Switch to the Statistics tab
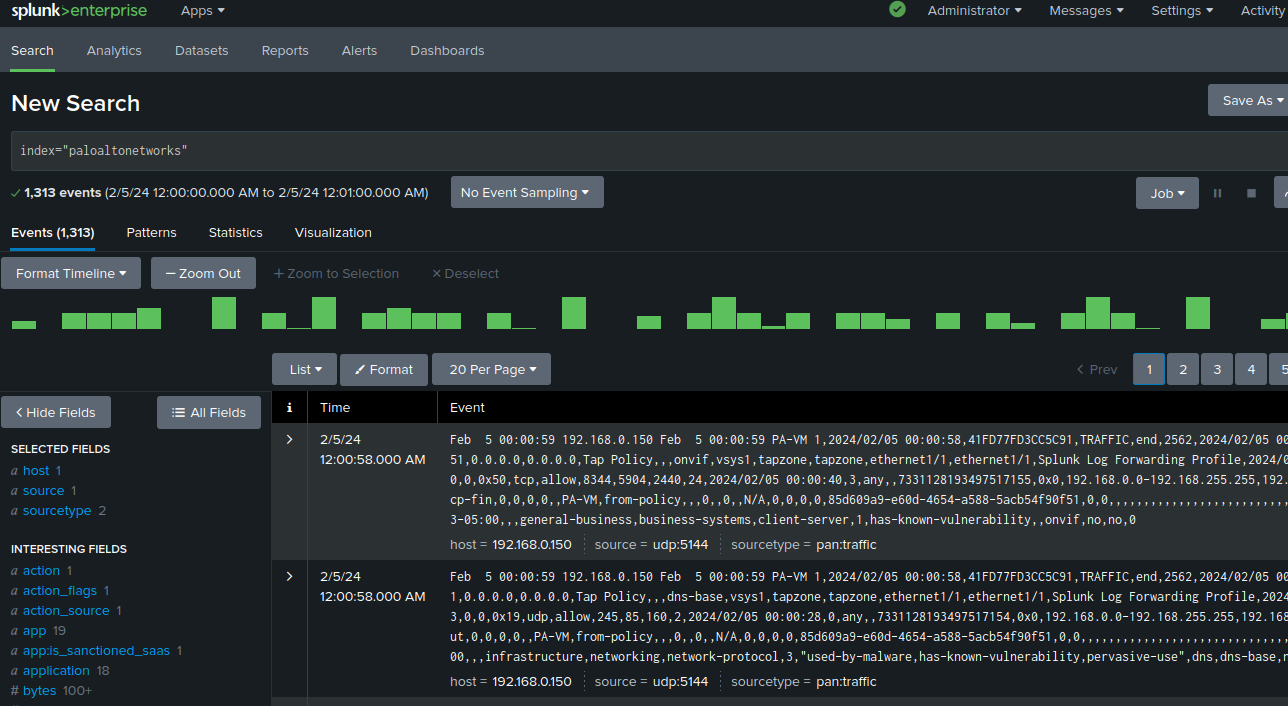The width and height of the screenshot is (1288, 706). 235,232
